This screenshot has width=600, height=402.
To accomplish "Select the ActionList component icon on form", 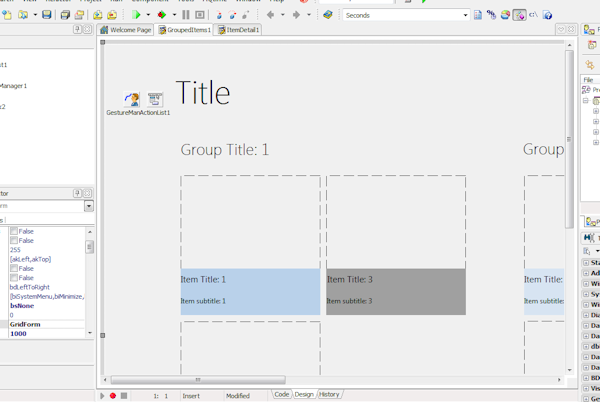I will click(x=155, y=99).
